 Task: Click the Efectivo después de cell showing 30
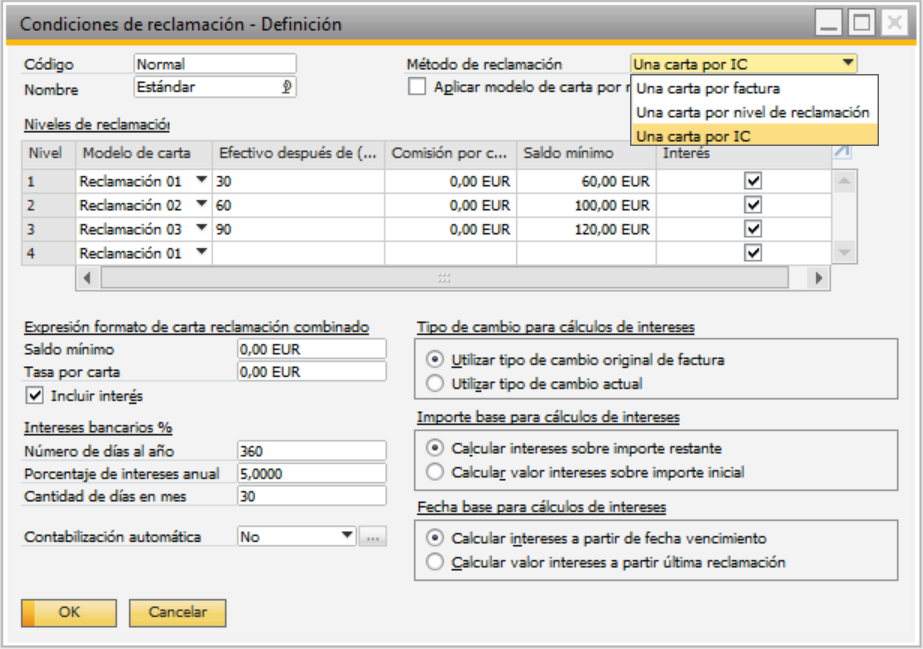[298, 181]
